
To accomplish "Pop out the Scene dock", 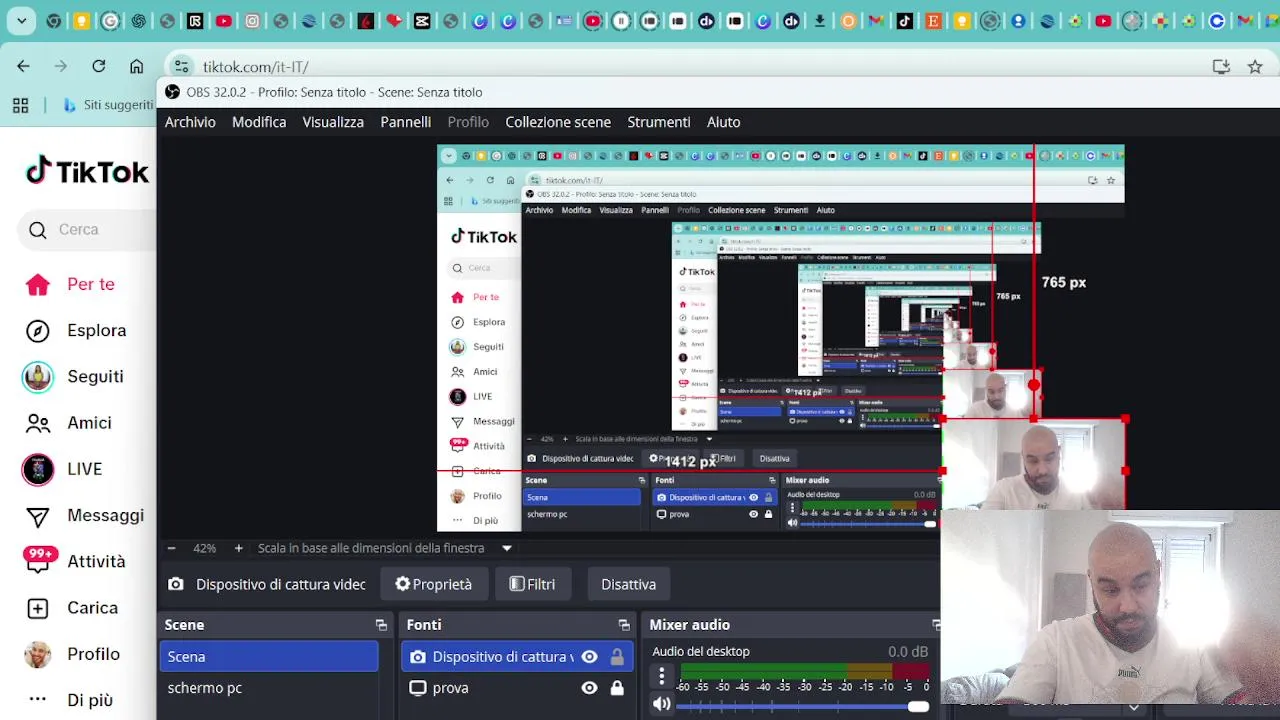I will coord(381,625).
